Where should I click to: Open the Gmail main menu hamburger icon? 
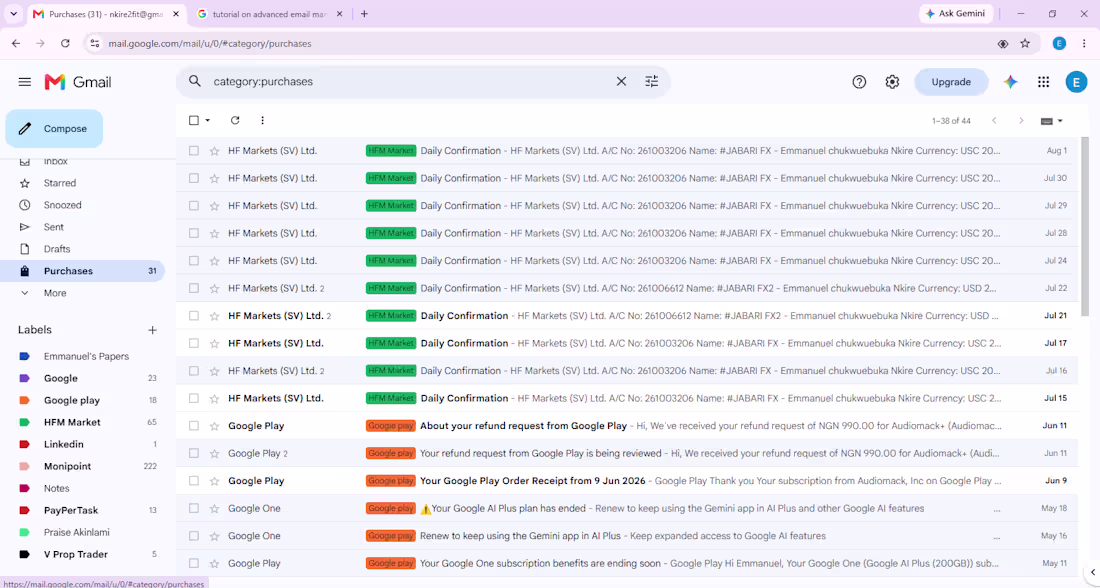pyautogui.click(x=25, y=82)
